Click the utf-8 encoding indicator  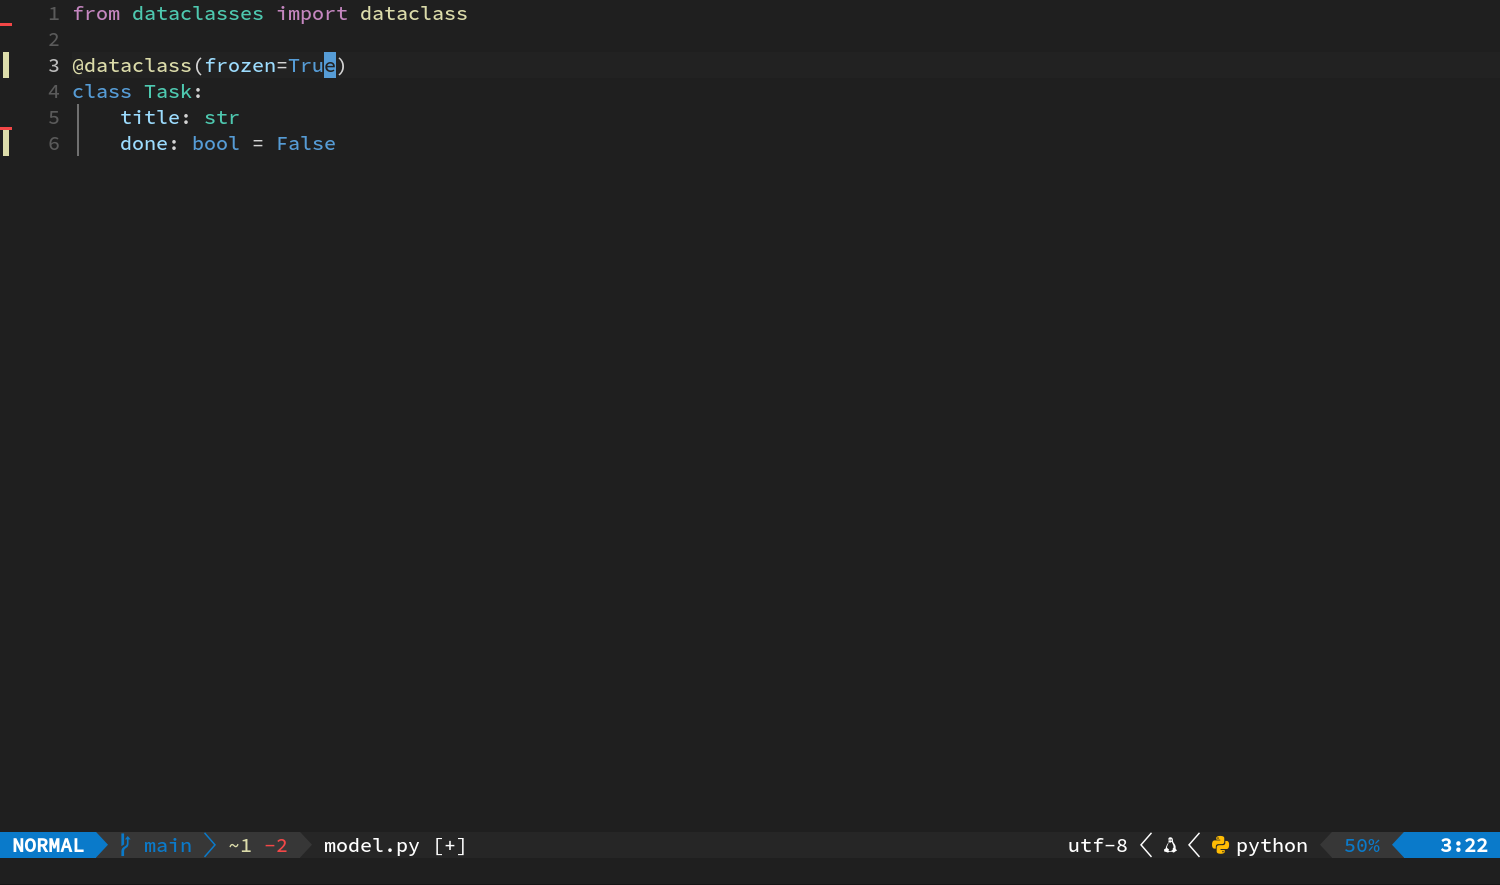point(1097,845)
